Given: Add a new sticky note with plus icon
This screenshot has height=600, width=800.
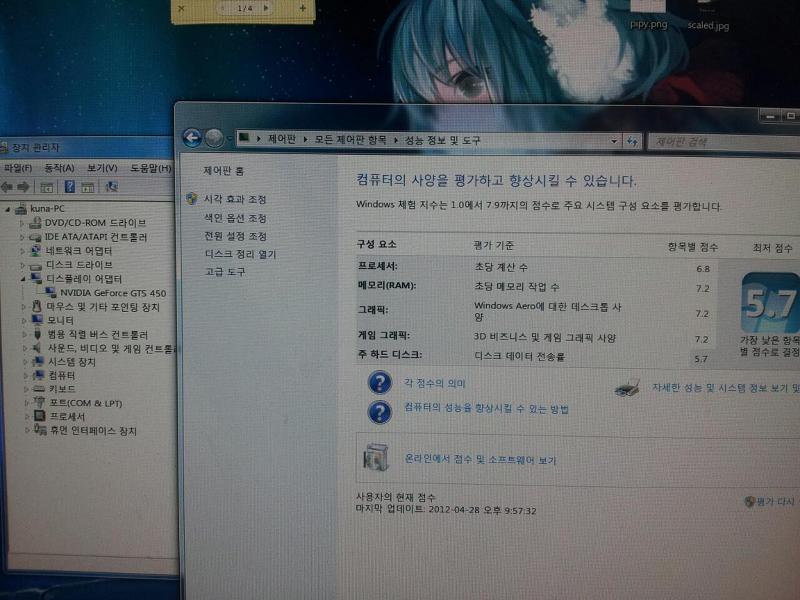Looking at the screenshot, I should pyautogui.click(x=303, y=8).
